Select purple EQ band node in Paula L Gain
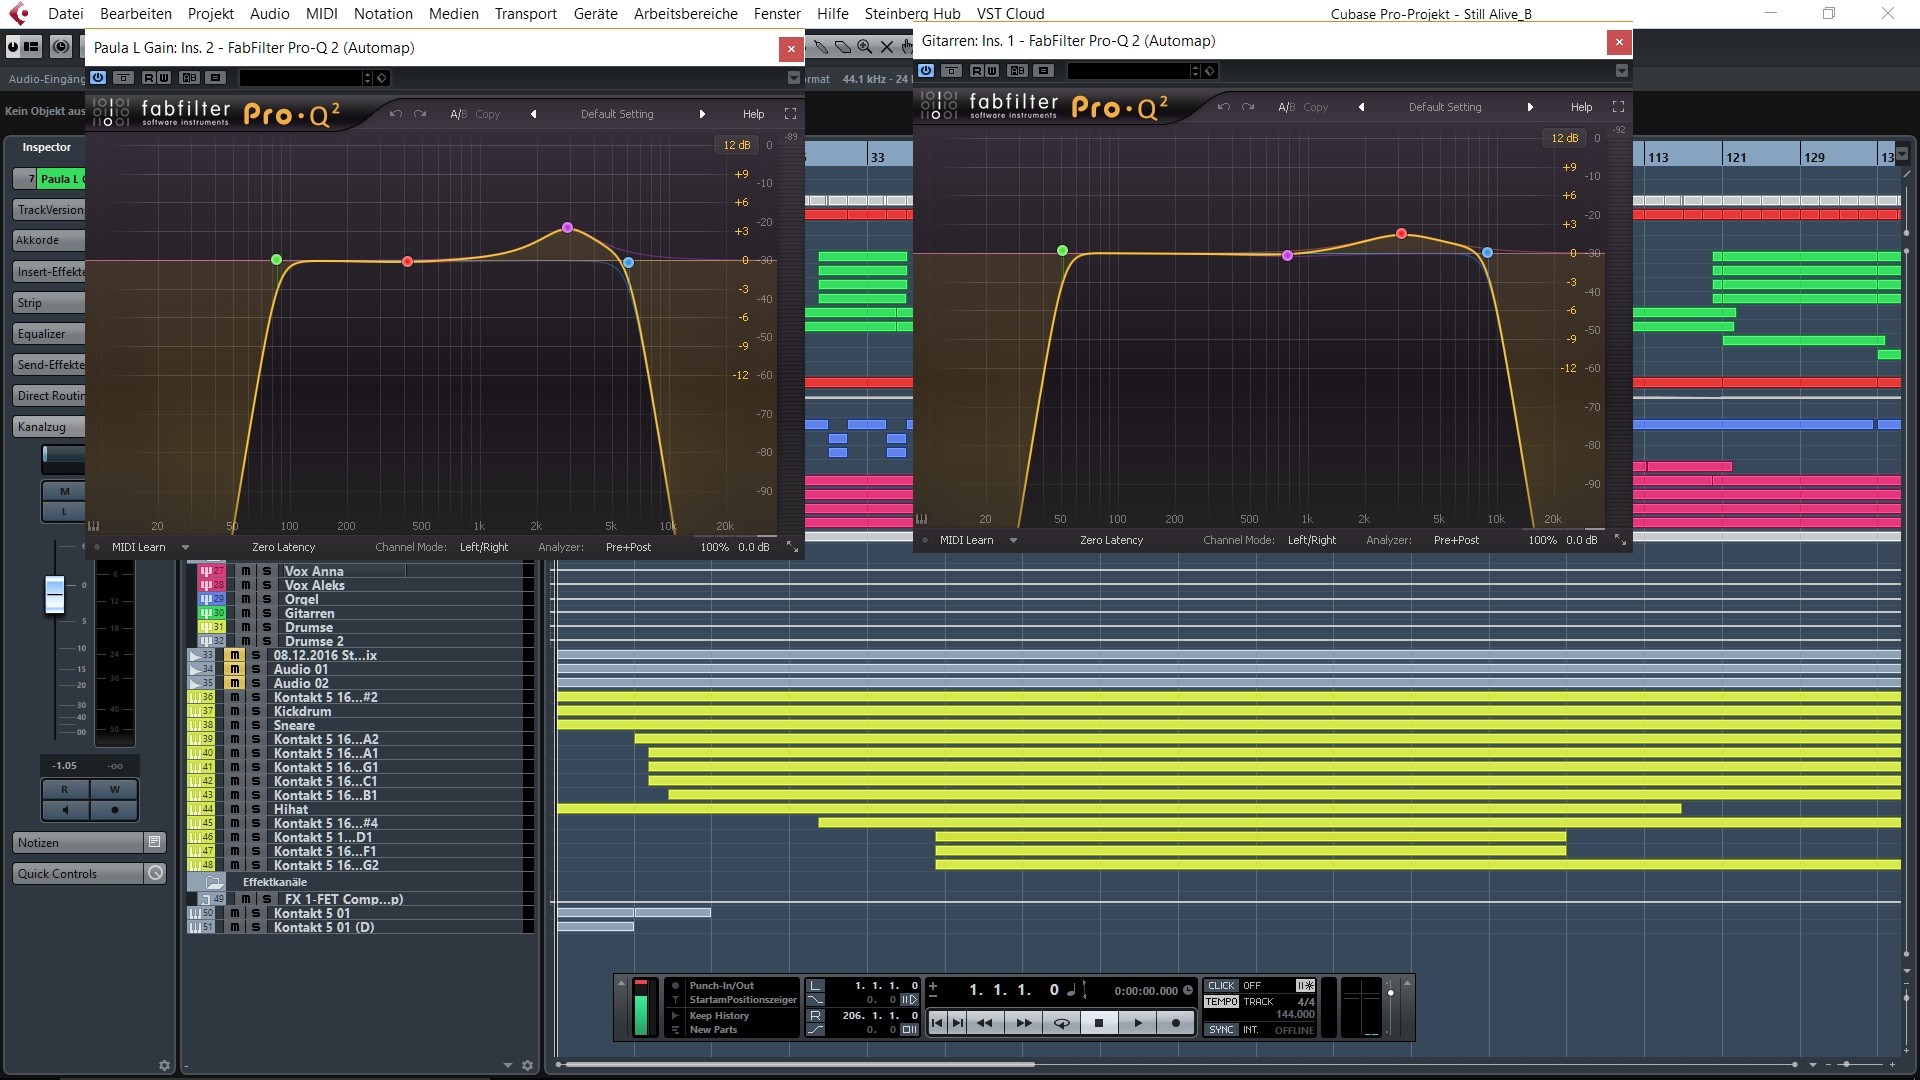The width and height of the screenshot is (1920, 1080). [568, 228]
